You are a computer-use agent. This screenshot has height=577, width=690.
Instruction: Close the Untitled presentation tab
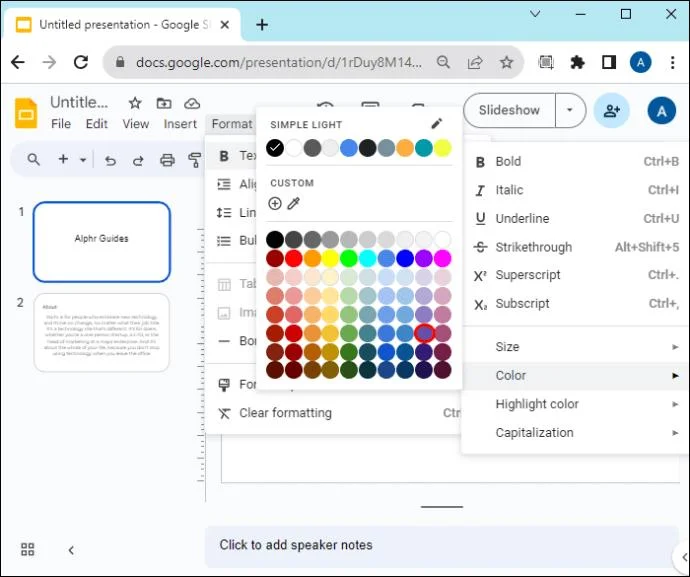tap(224, 25)
